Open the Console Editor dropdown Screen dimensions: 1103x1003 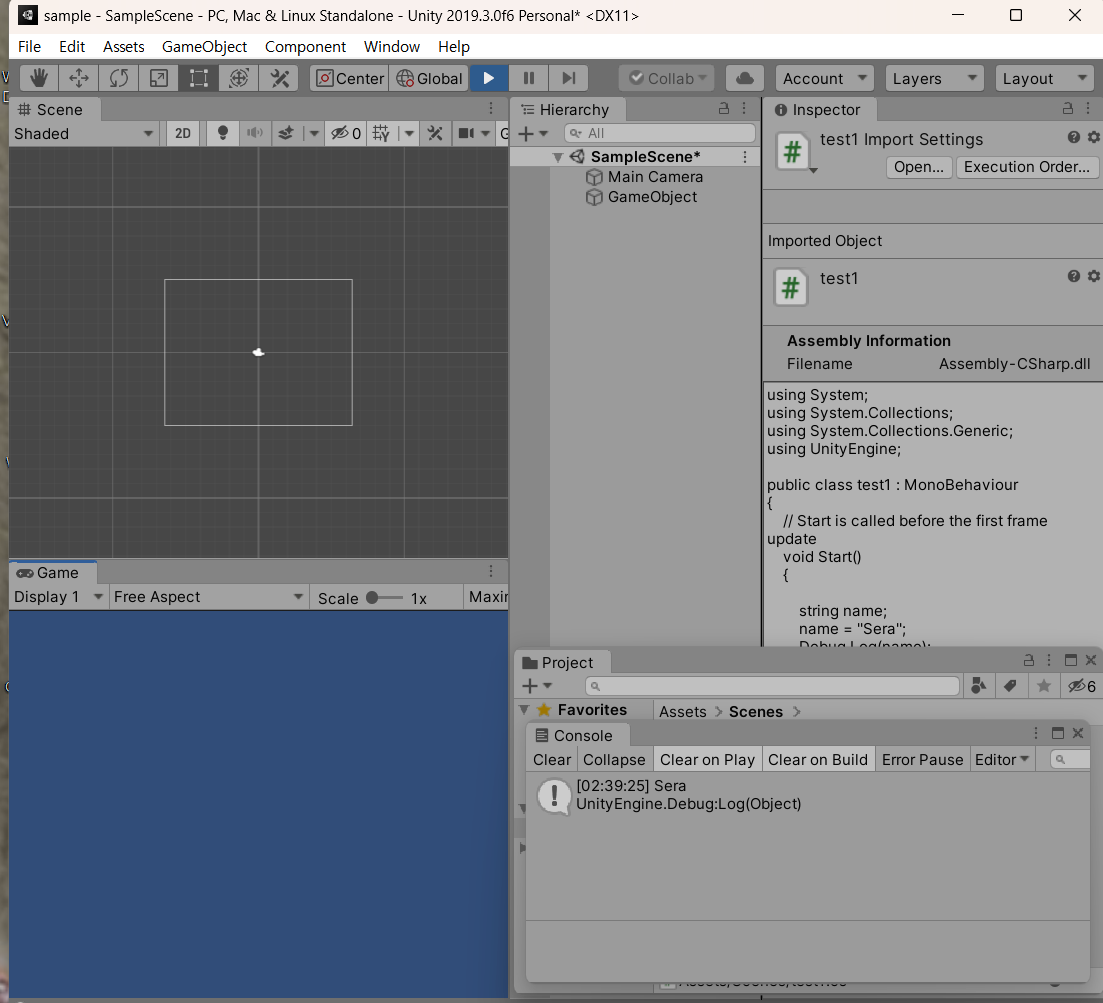point(1002,760)
